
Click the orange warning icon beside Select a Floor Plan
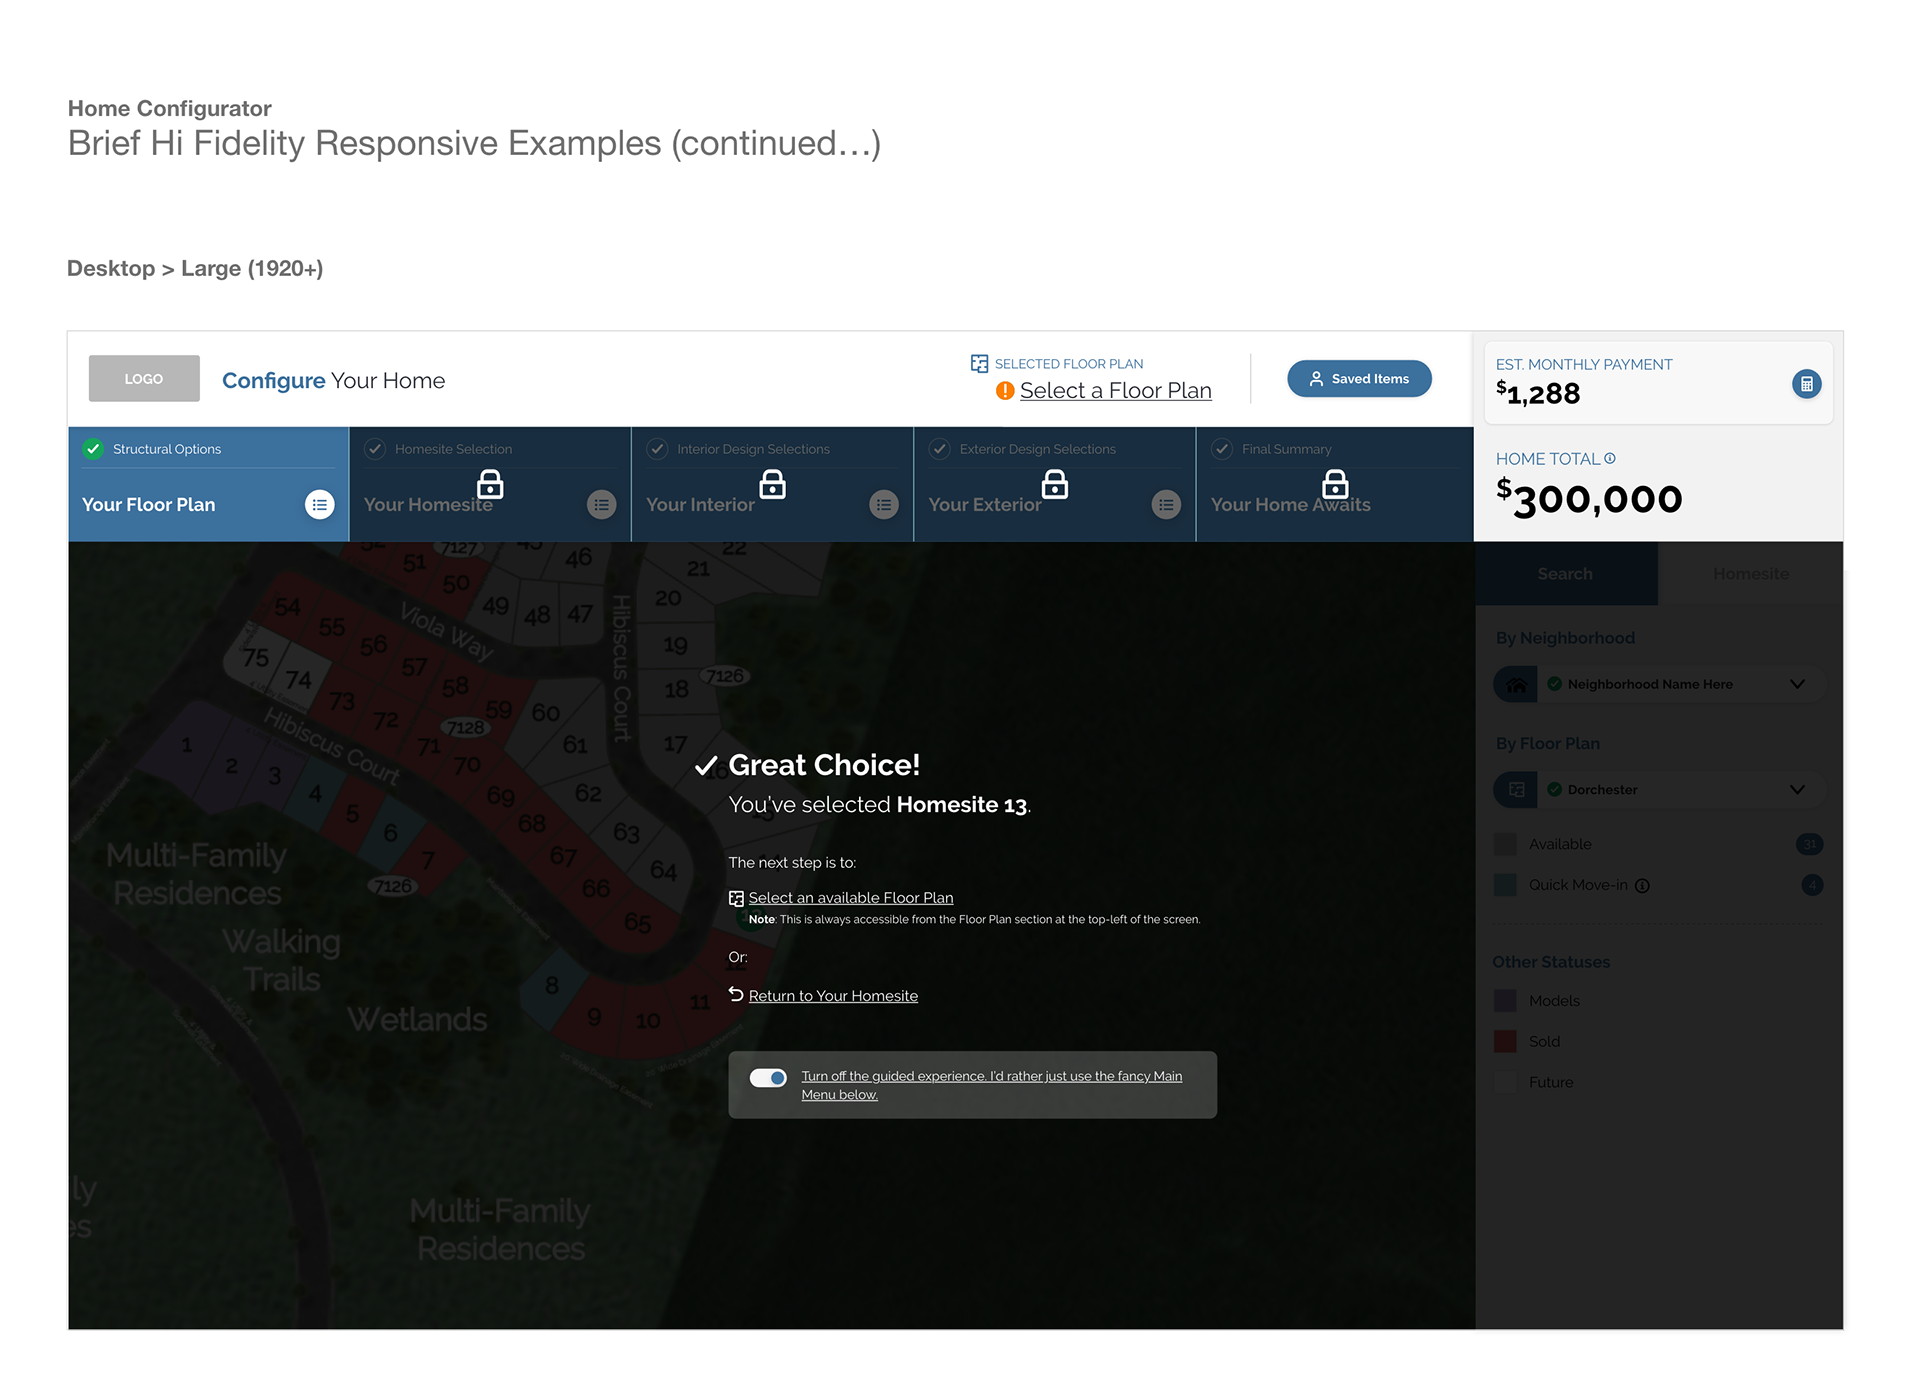coord(1005,391)
